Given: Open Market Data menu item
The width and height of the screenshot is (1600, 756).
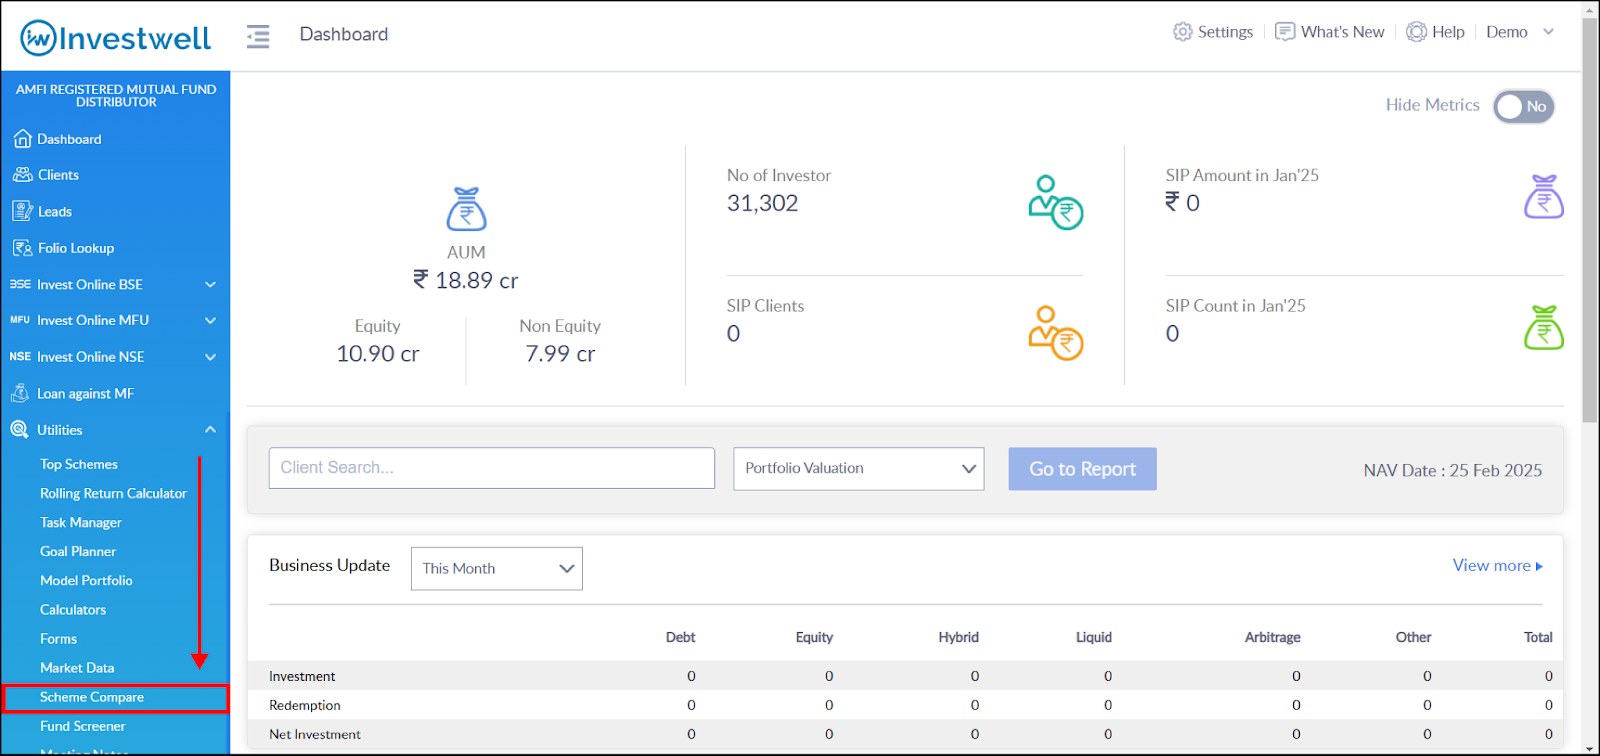Looking at the screenshot, I should [77, 667].
